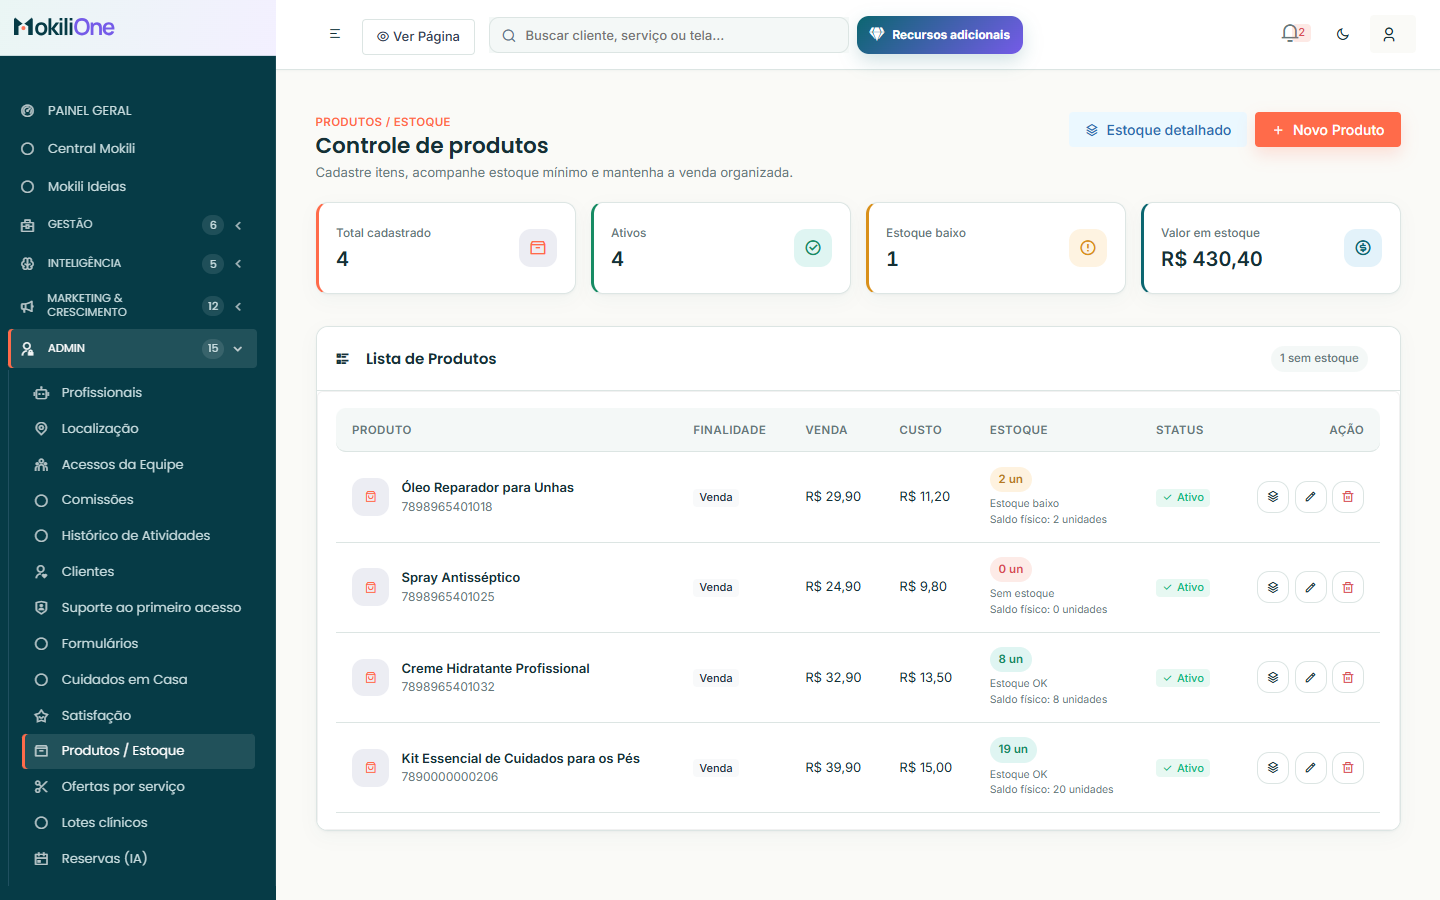The width and height of the screenshot is (1440, 900).
Task: Open Reservas (IA) sidebar item
Action: (138, 859)
